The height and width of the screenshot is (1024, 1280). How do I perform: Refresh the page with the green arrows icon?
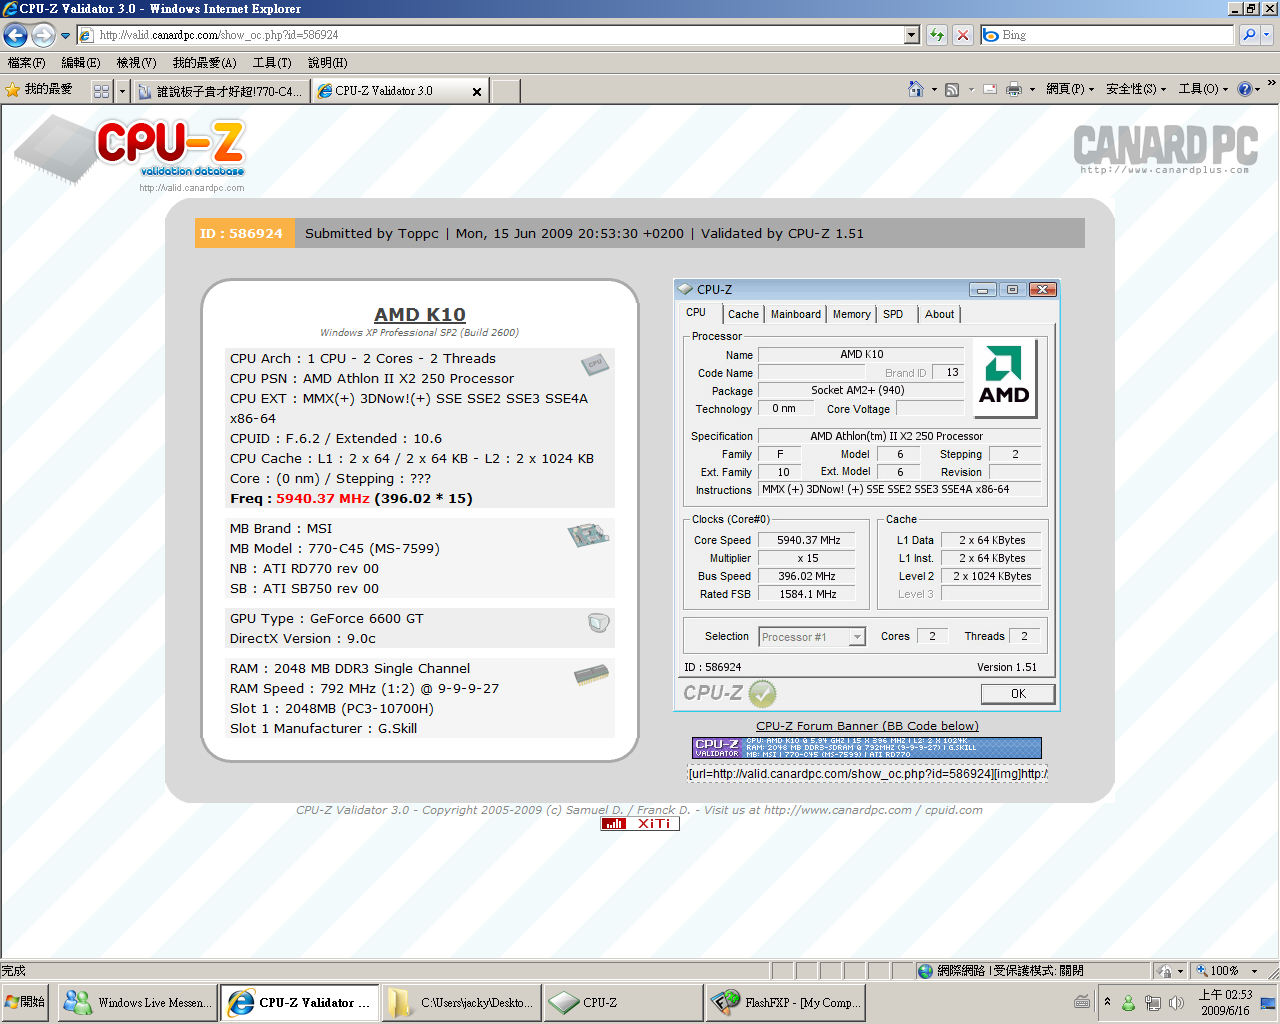[x=937, y=35]
